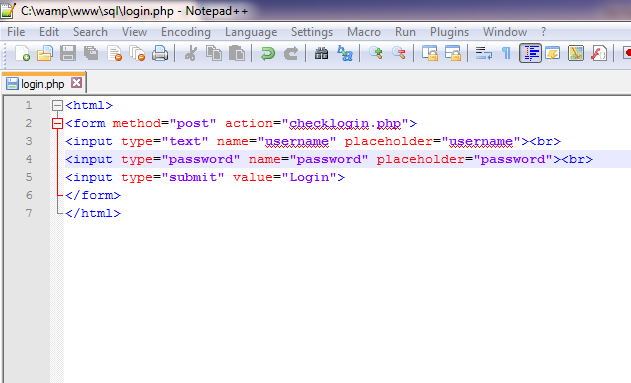Image resolution: width=631 pixels, height=383 pixels.
Task: Open the ? help menu
Action: tap(543, 32)
